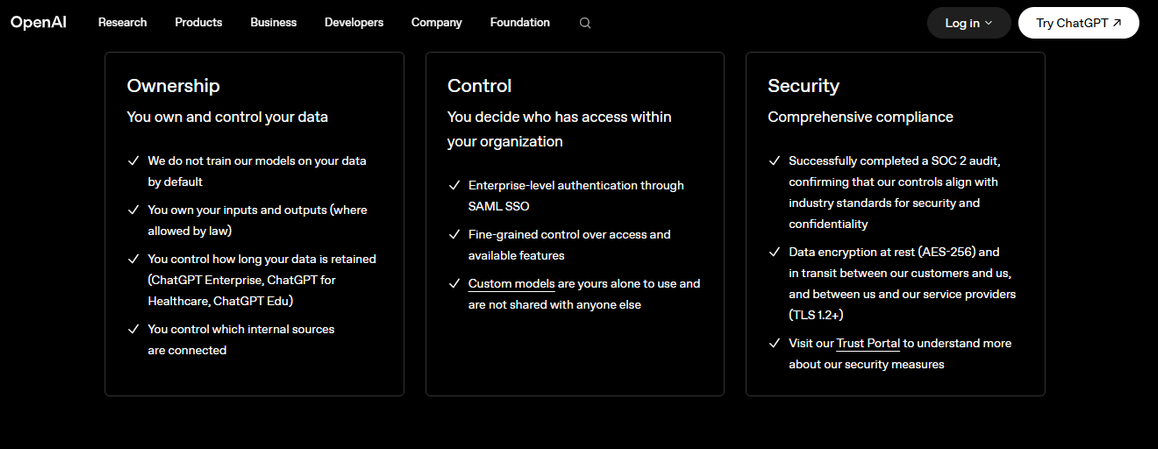Click the Ownership card heading

pos(174,86)
